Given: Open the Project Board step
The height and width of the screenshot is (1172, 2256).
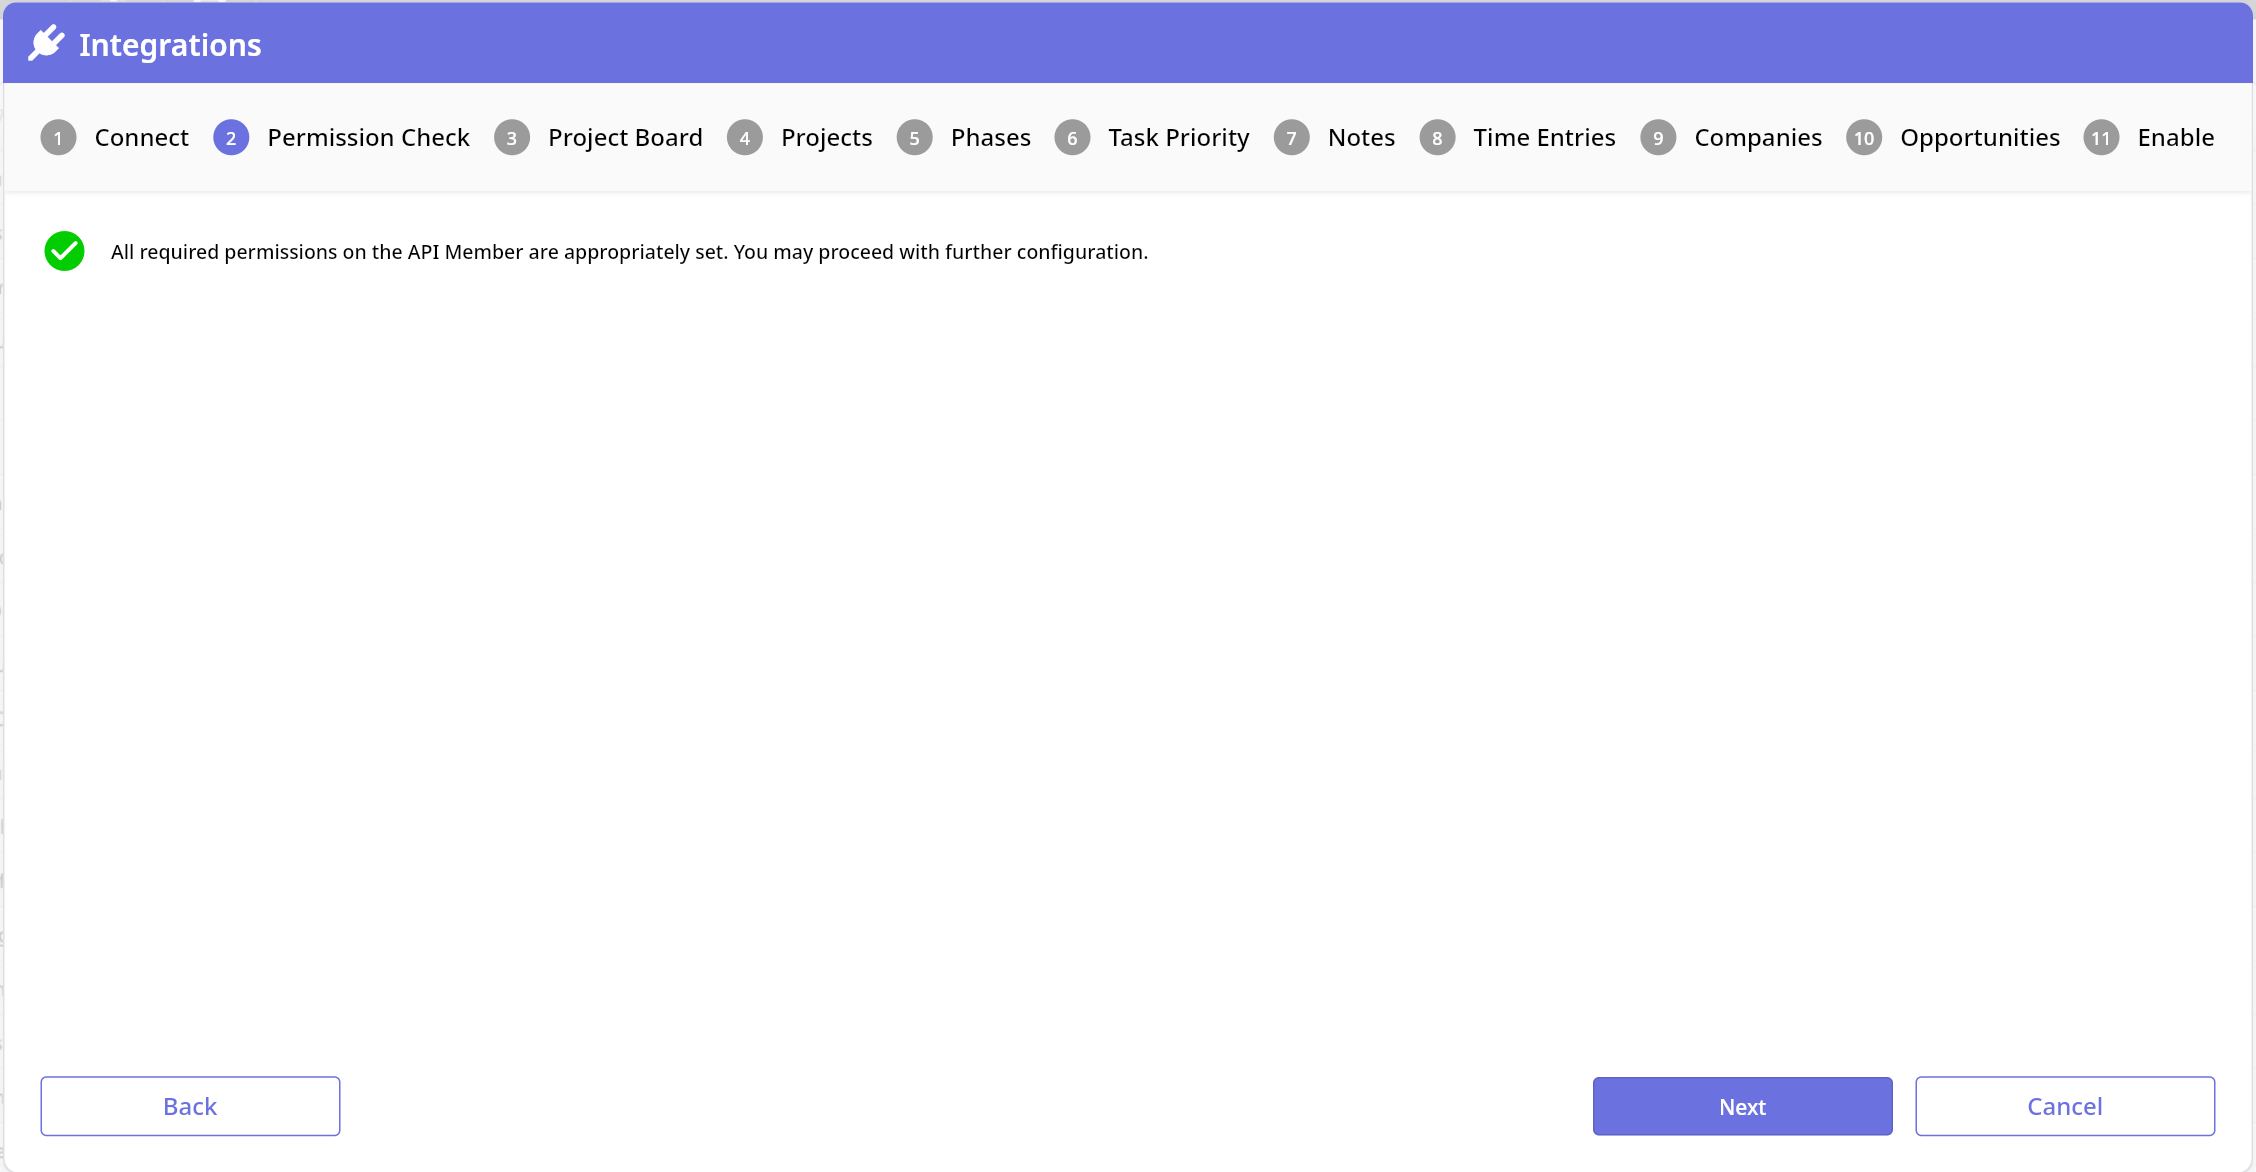Looking at the screenshot, I should point(625,138).
